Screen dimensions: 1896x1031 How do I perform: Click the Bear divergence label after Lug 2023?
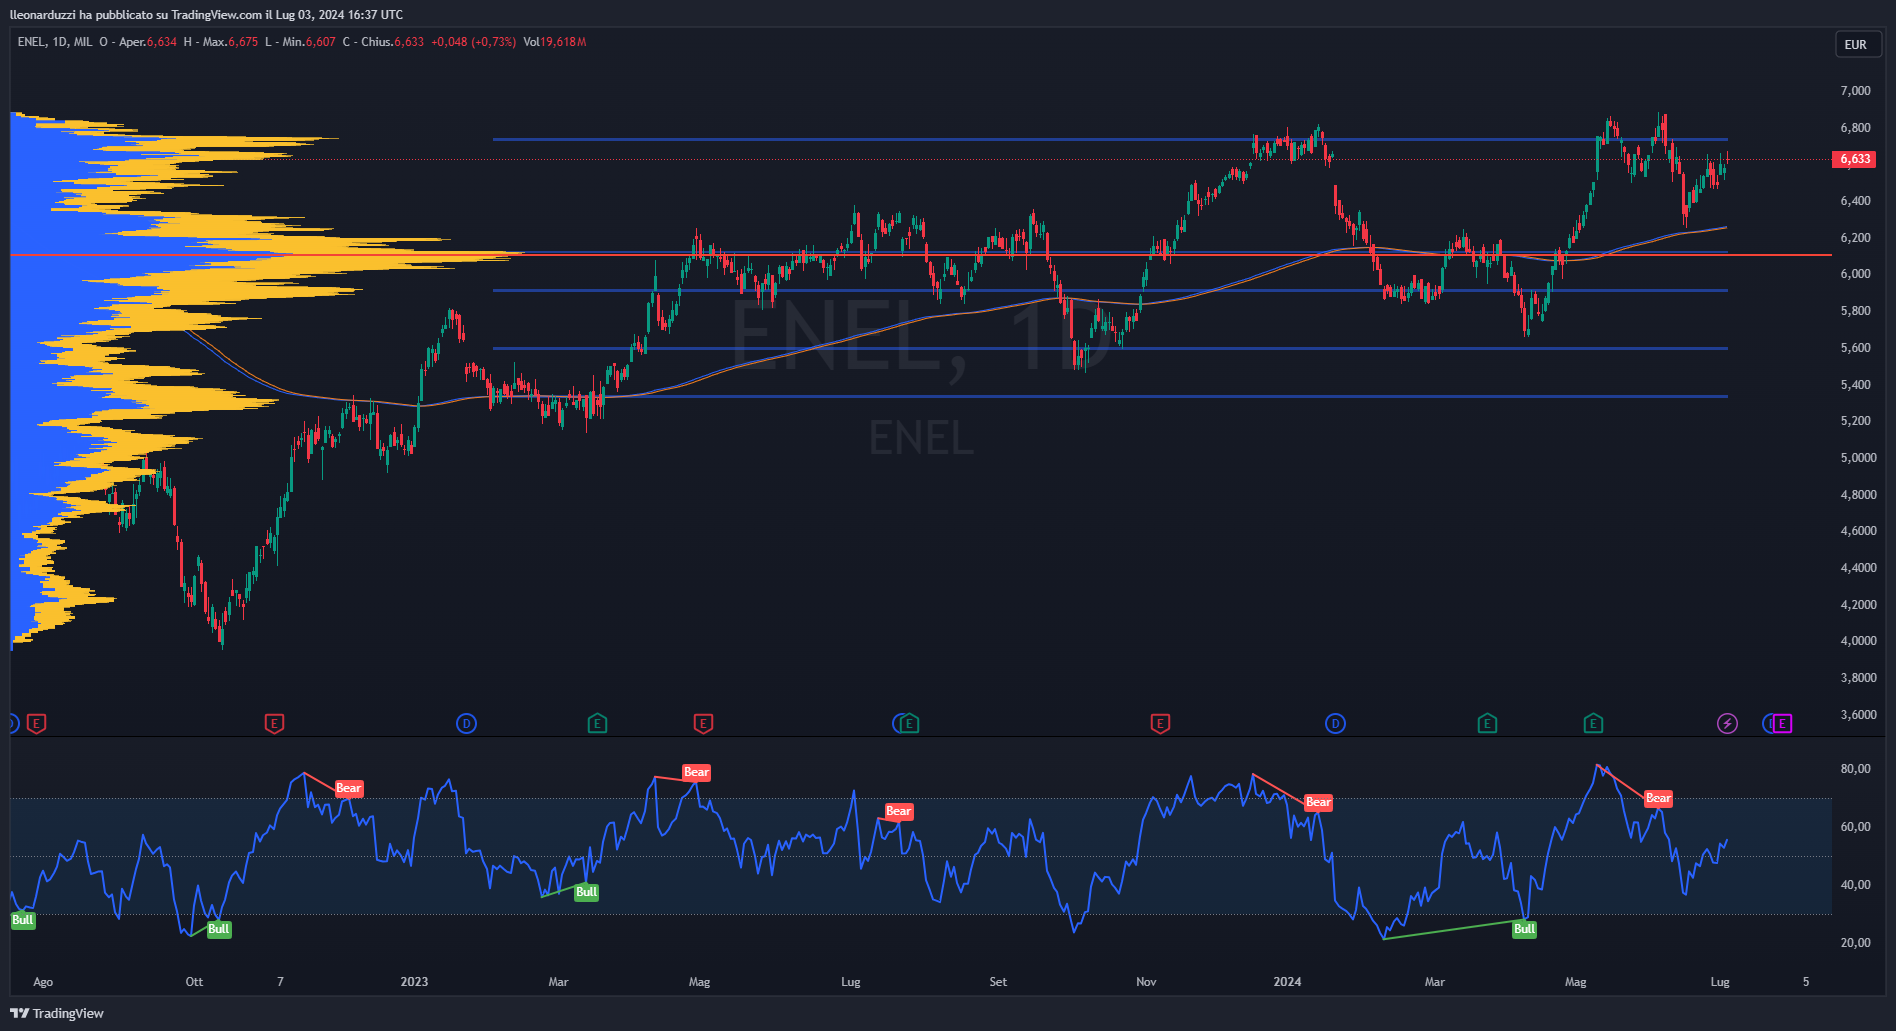coord(898,811)
